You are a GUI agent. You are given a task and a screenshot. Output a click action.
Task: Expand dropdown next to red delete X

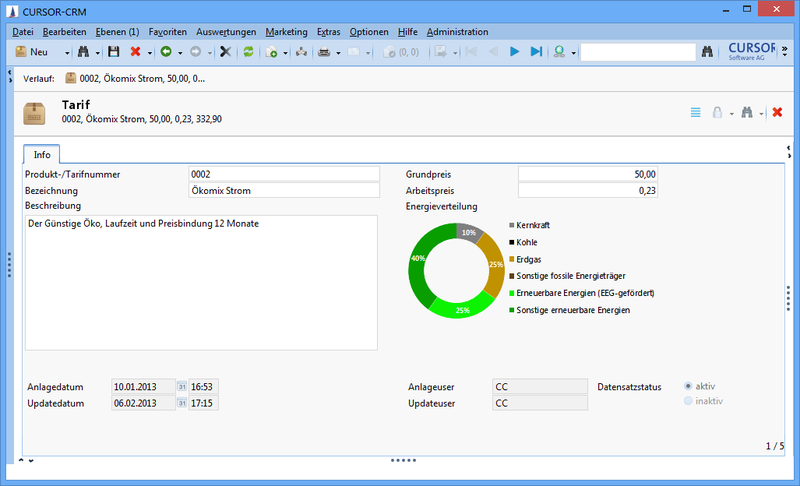[x=150, y=51]
